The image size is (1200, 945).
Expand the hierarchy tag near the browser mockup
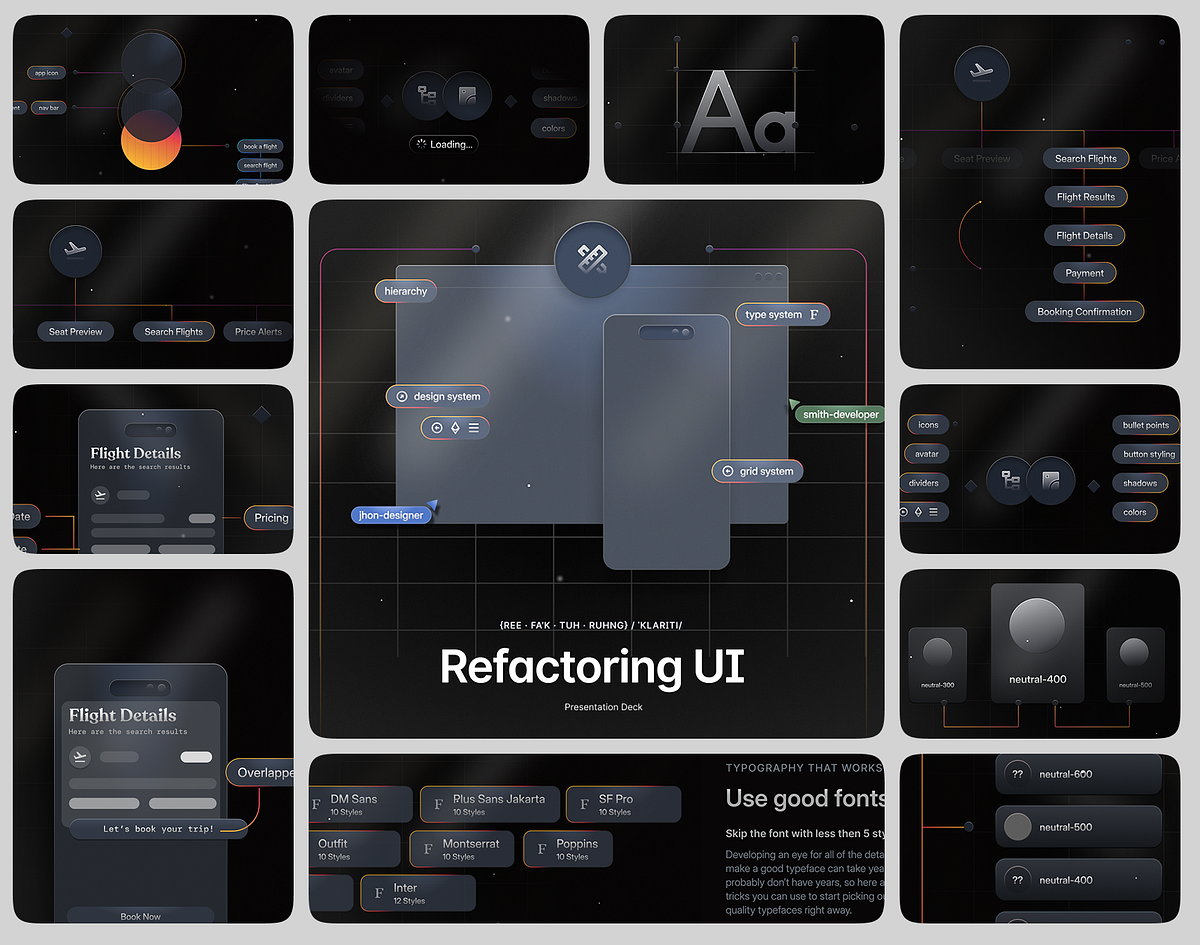coord(405,291)
